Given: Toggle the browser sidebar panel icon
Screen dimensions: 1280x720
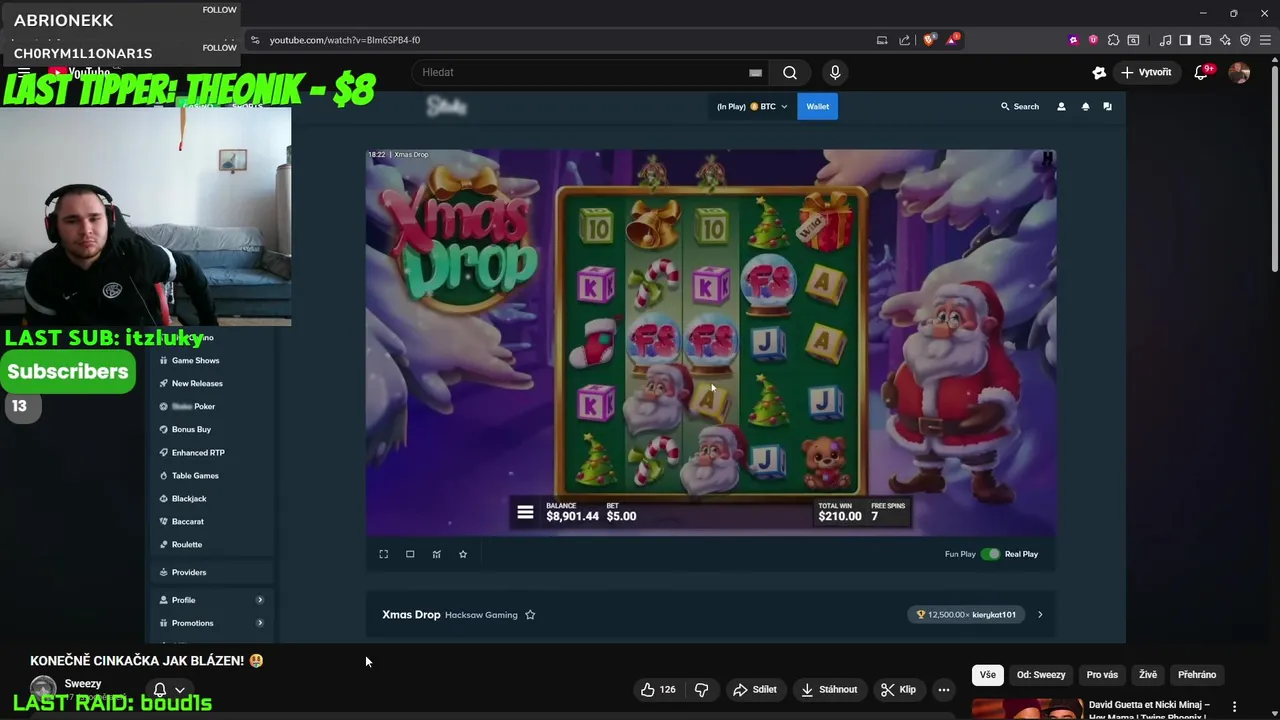Looking at the screenshot, I should pyautogui.click(x=1185, y=40).
